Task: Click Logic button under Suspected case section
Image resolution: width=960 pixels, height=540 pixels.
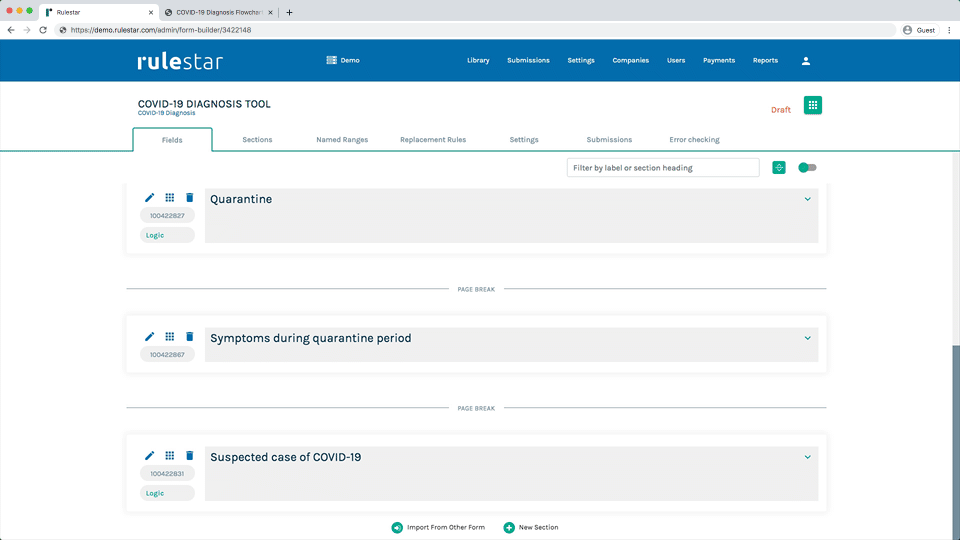Action: click(x=167, y=493)
